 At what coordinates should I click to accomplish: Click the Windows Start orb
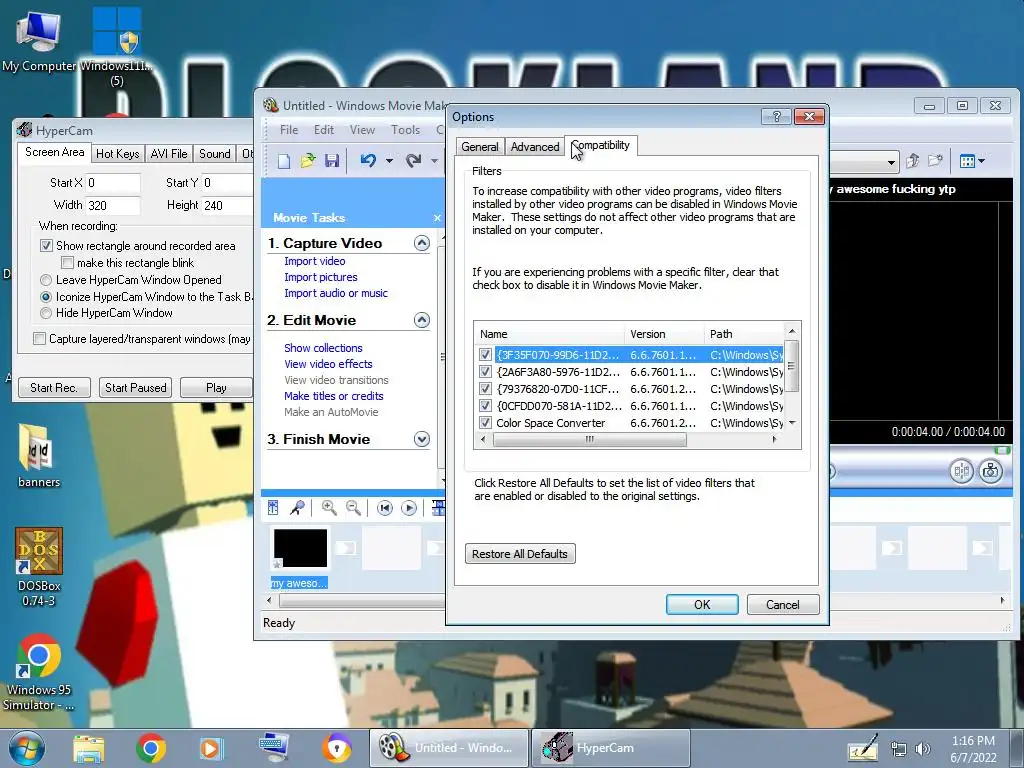pyautogui.click(x=27, y=748)
